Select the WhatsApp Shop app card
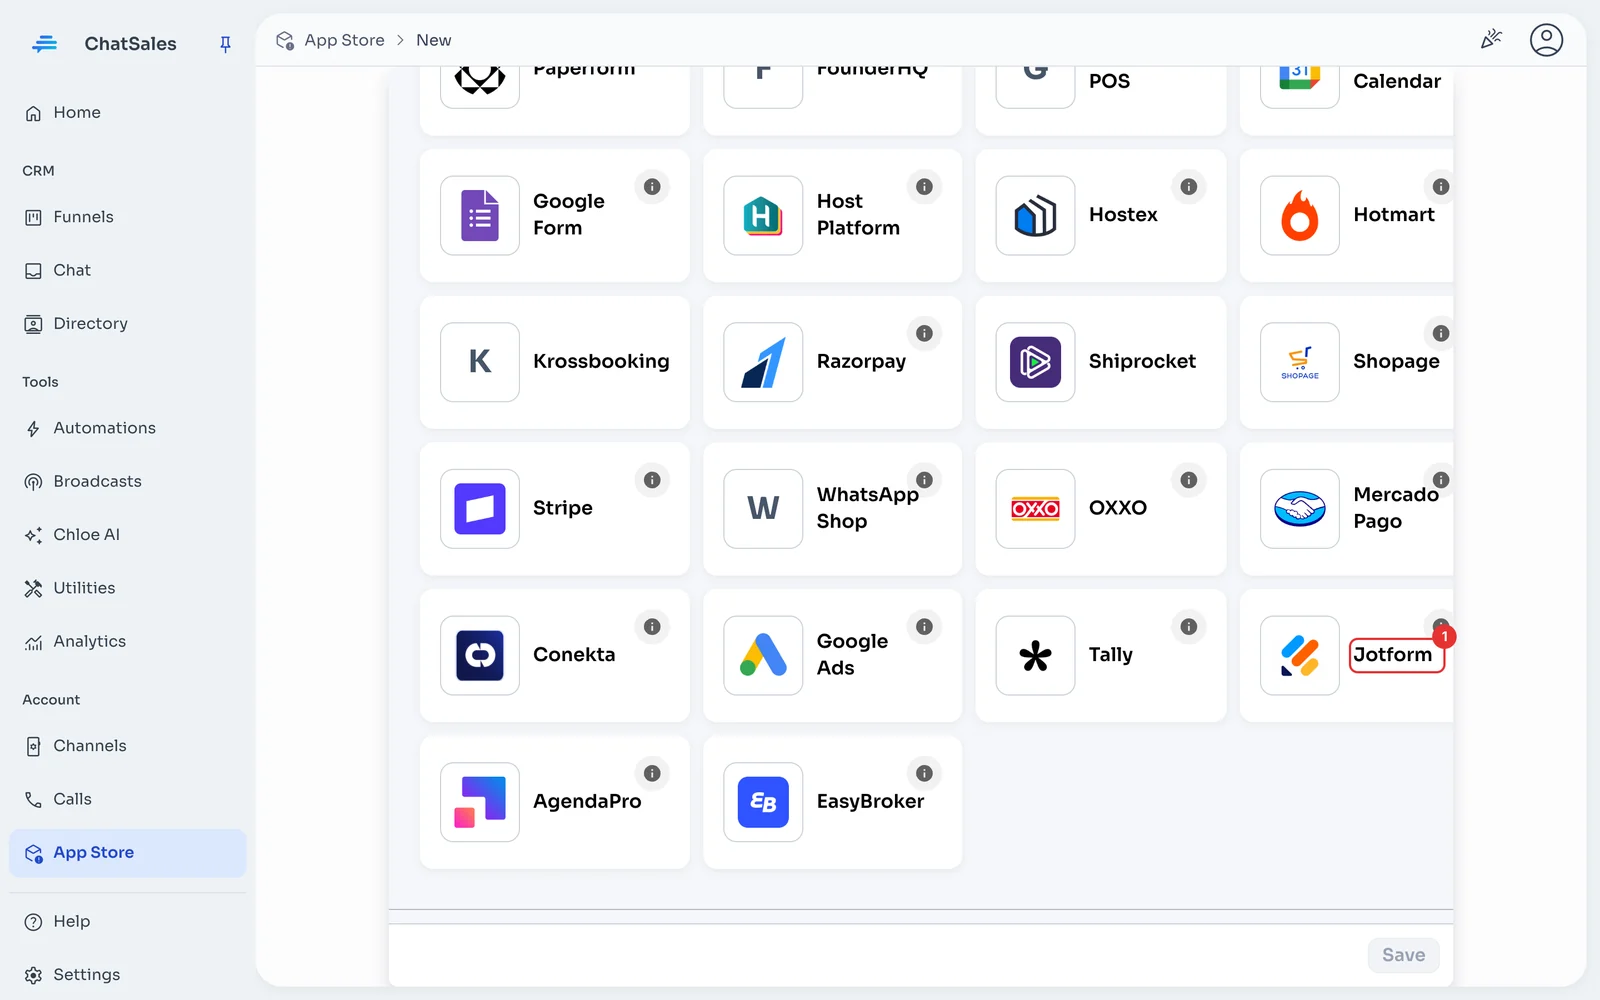The image size is (1600, 1000). [x=832, y=508]
